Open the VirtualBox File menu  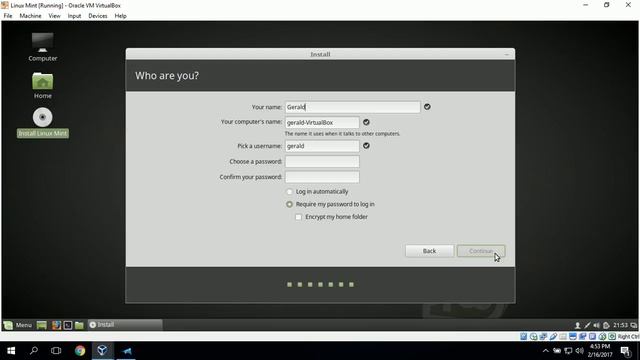[x=8, y=16]
